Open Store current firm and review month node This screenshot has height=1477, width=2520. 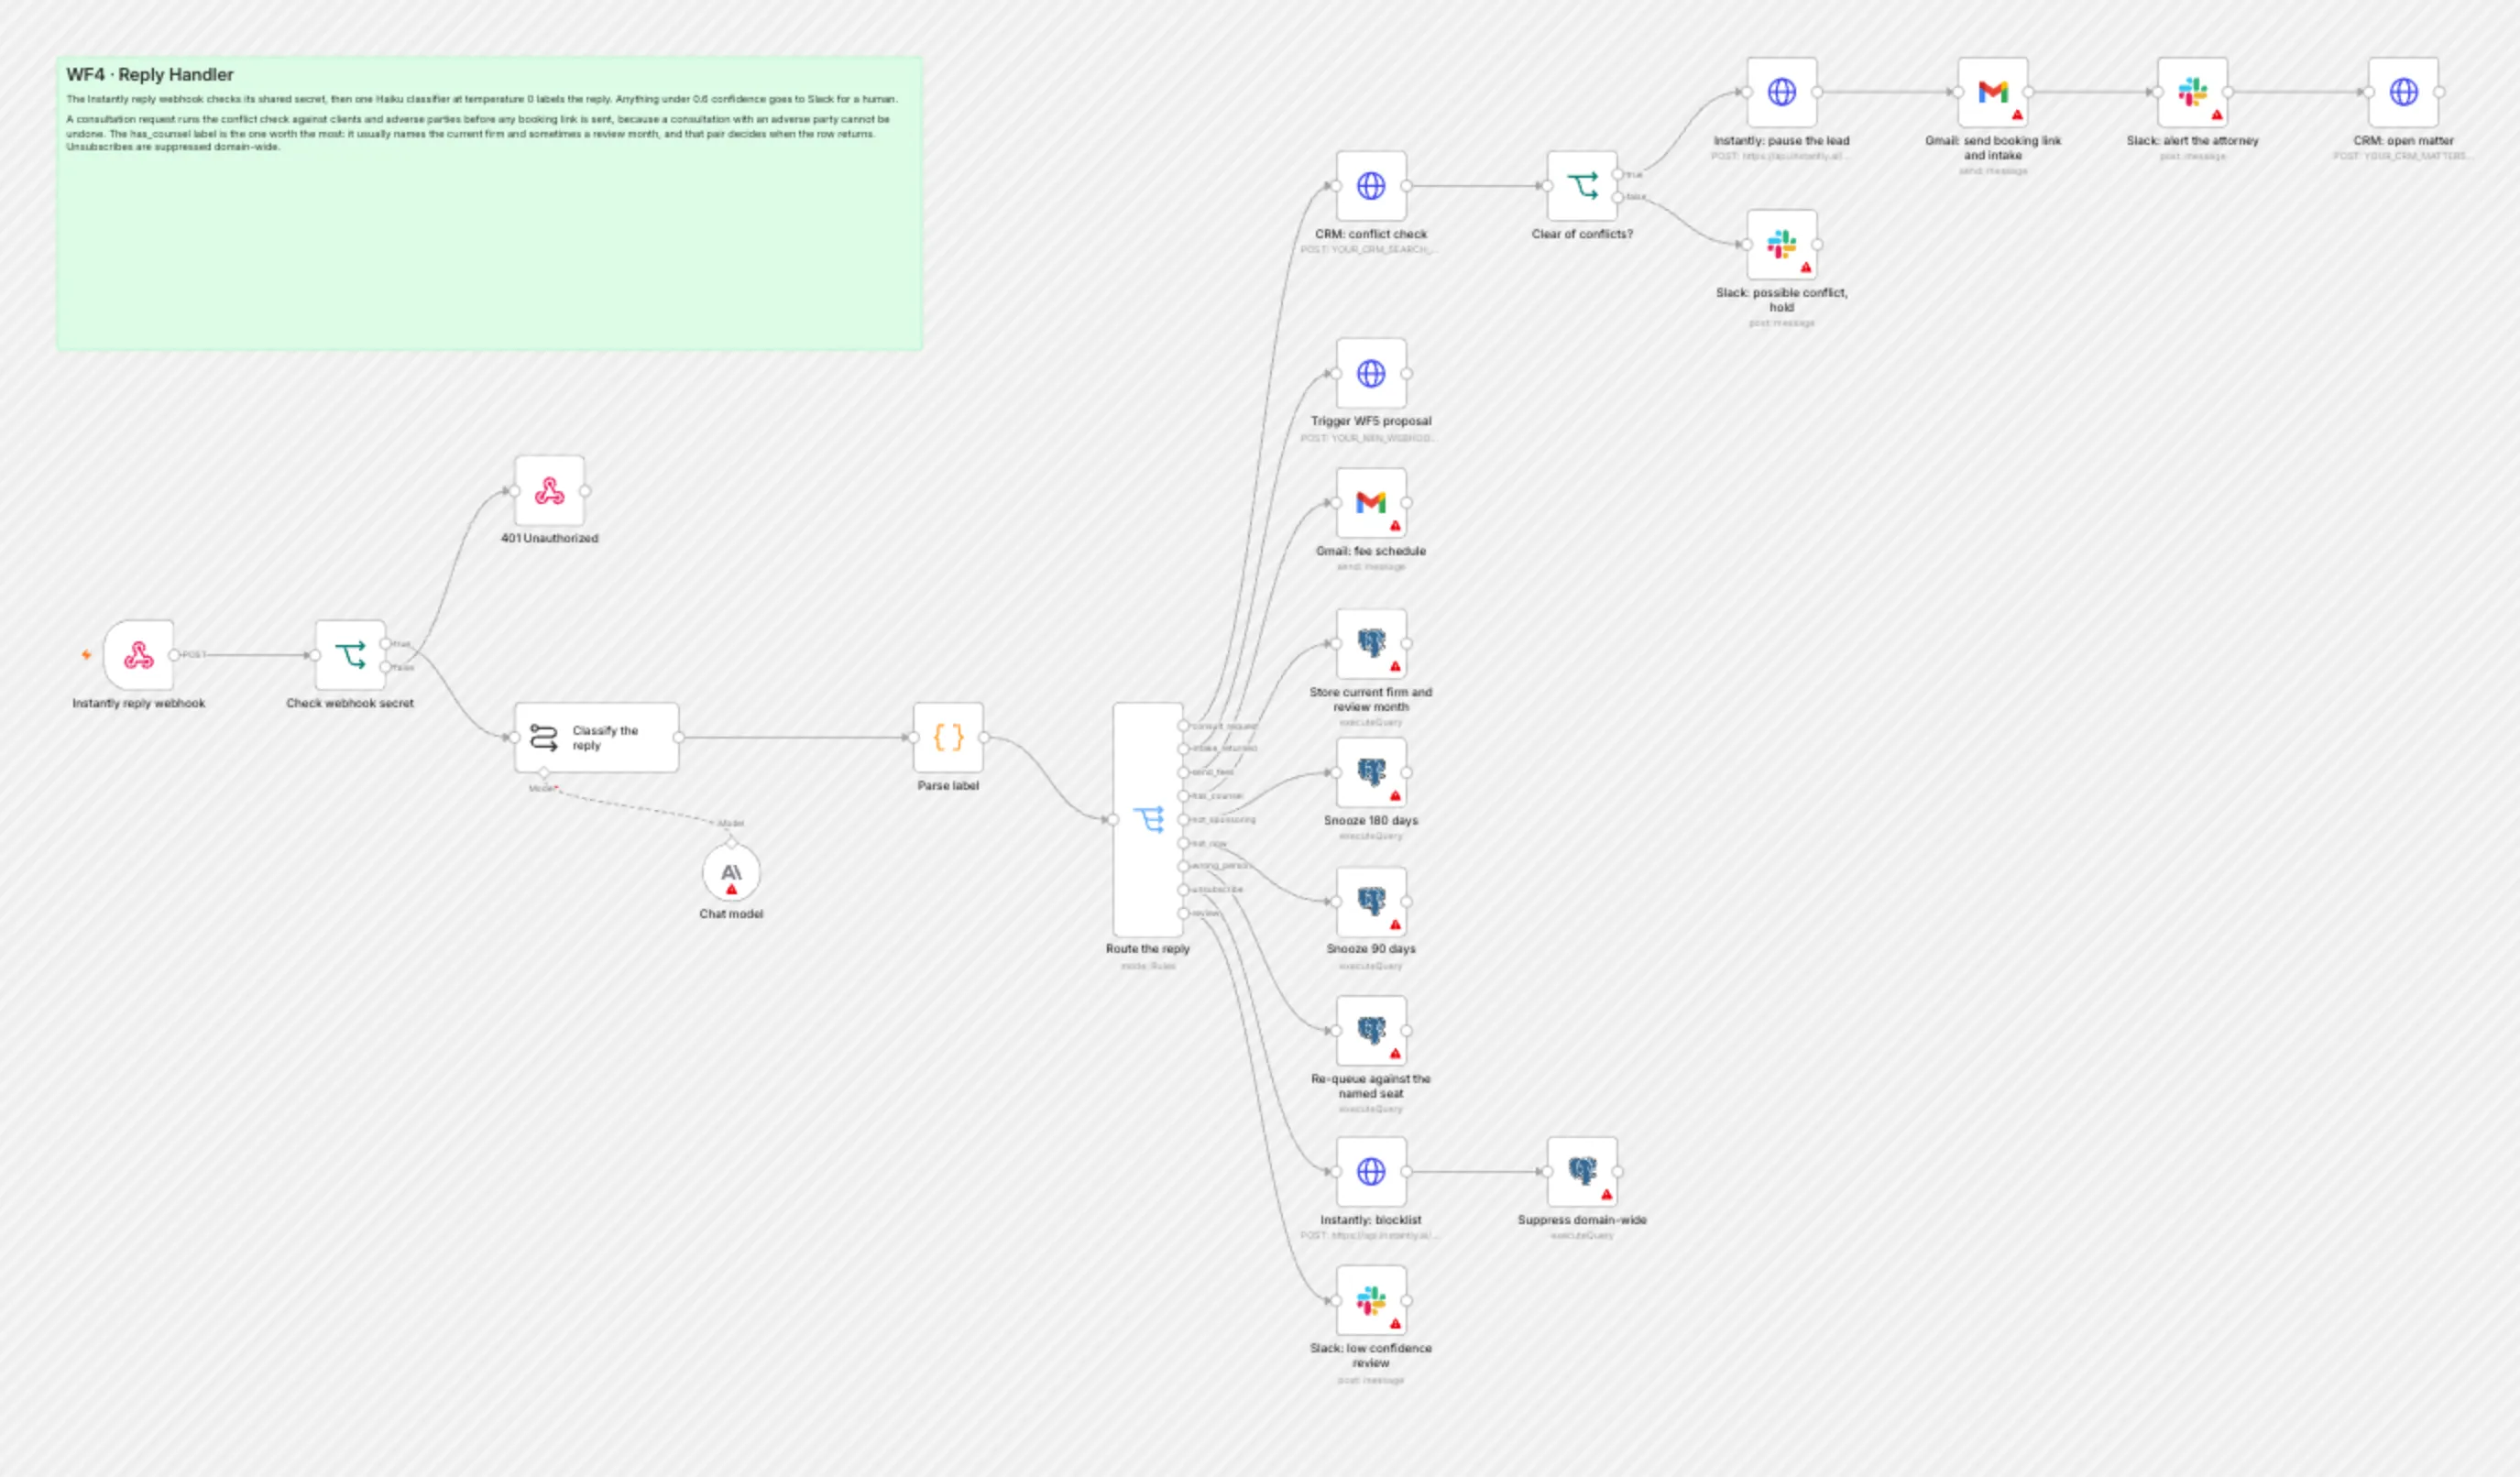[x=1371, y=644]
